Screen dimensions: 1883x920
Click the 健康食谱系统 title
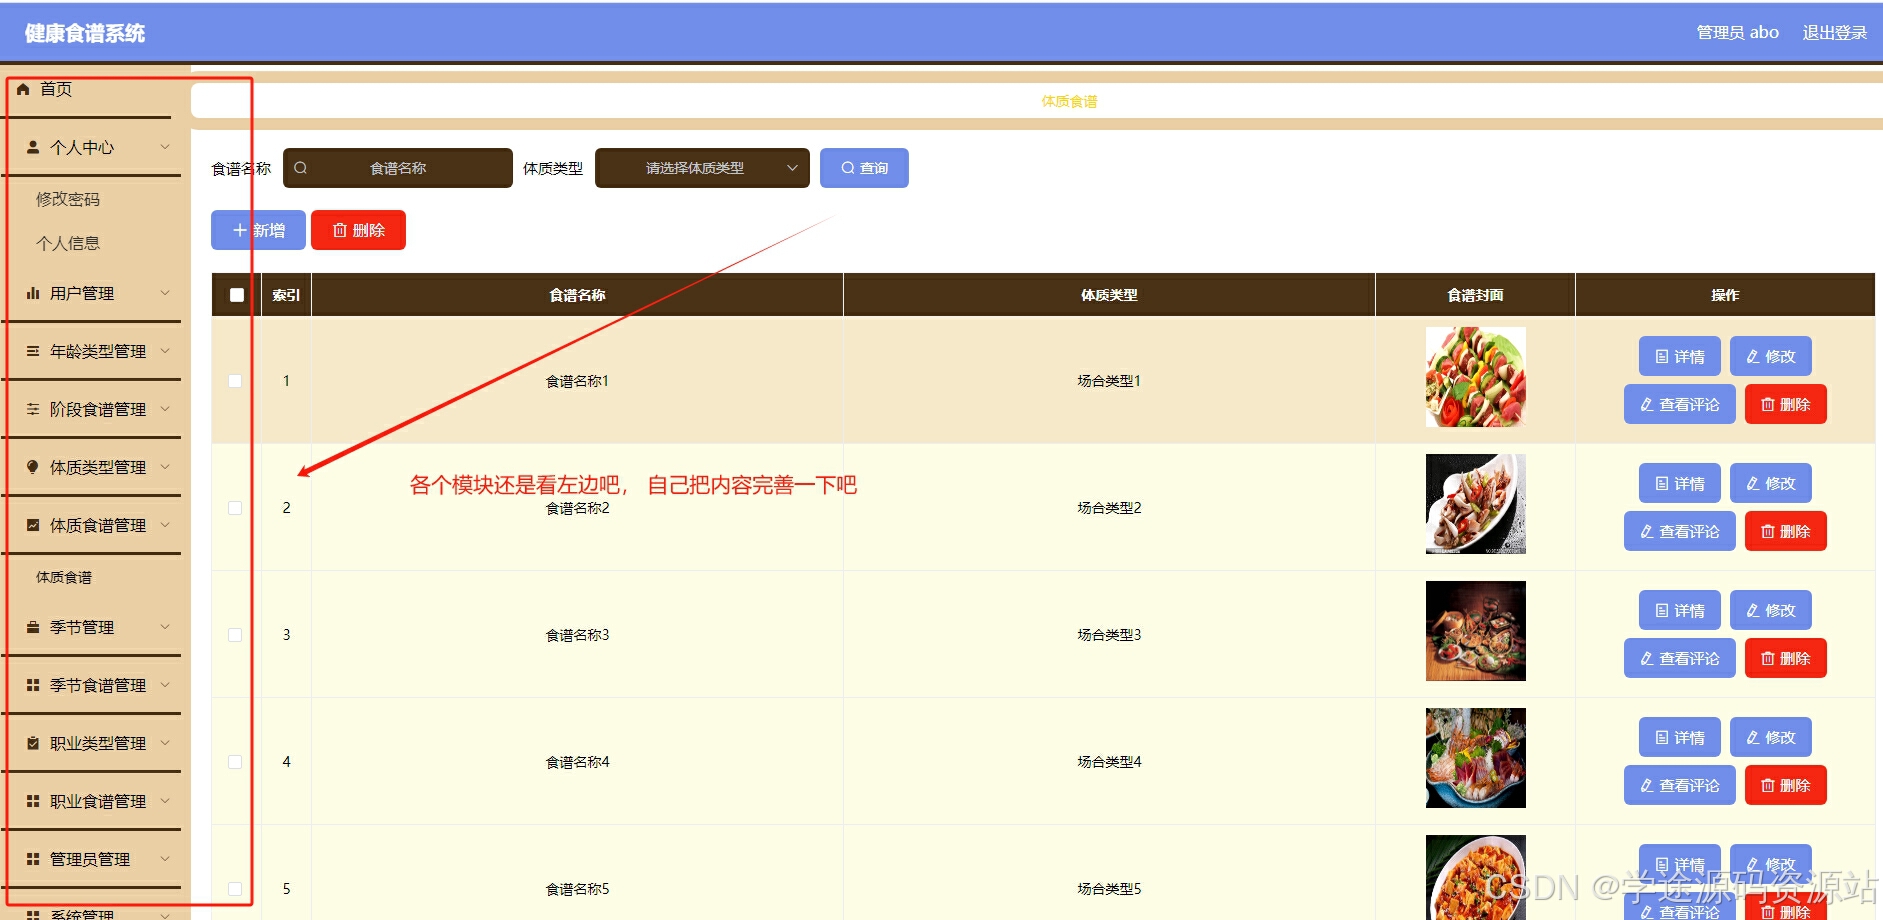click(85, 33)
